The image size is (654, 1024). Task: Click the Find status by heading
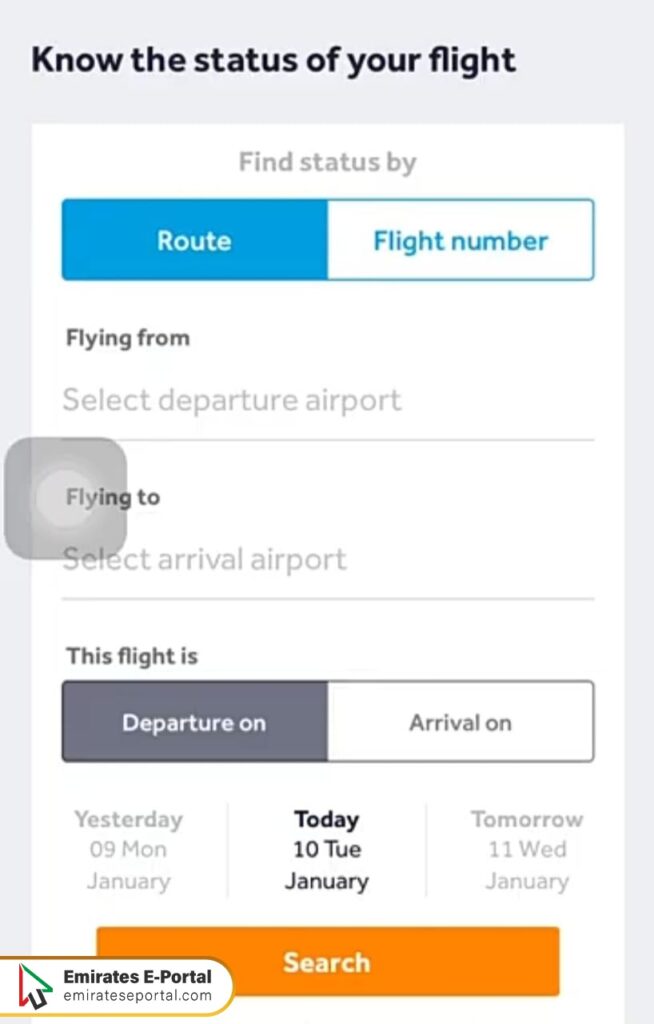(x=327, y=161)
